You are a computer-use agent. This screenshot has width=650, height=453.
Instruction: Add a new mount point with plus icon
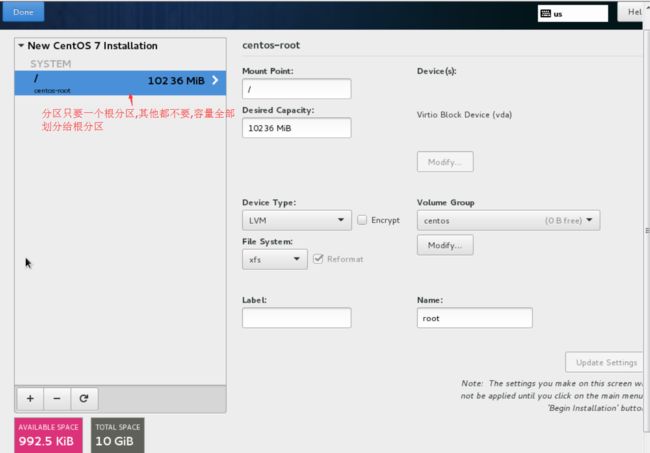pos(30,398)
